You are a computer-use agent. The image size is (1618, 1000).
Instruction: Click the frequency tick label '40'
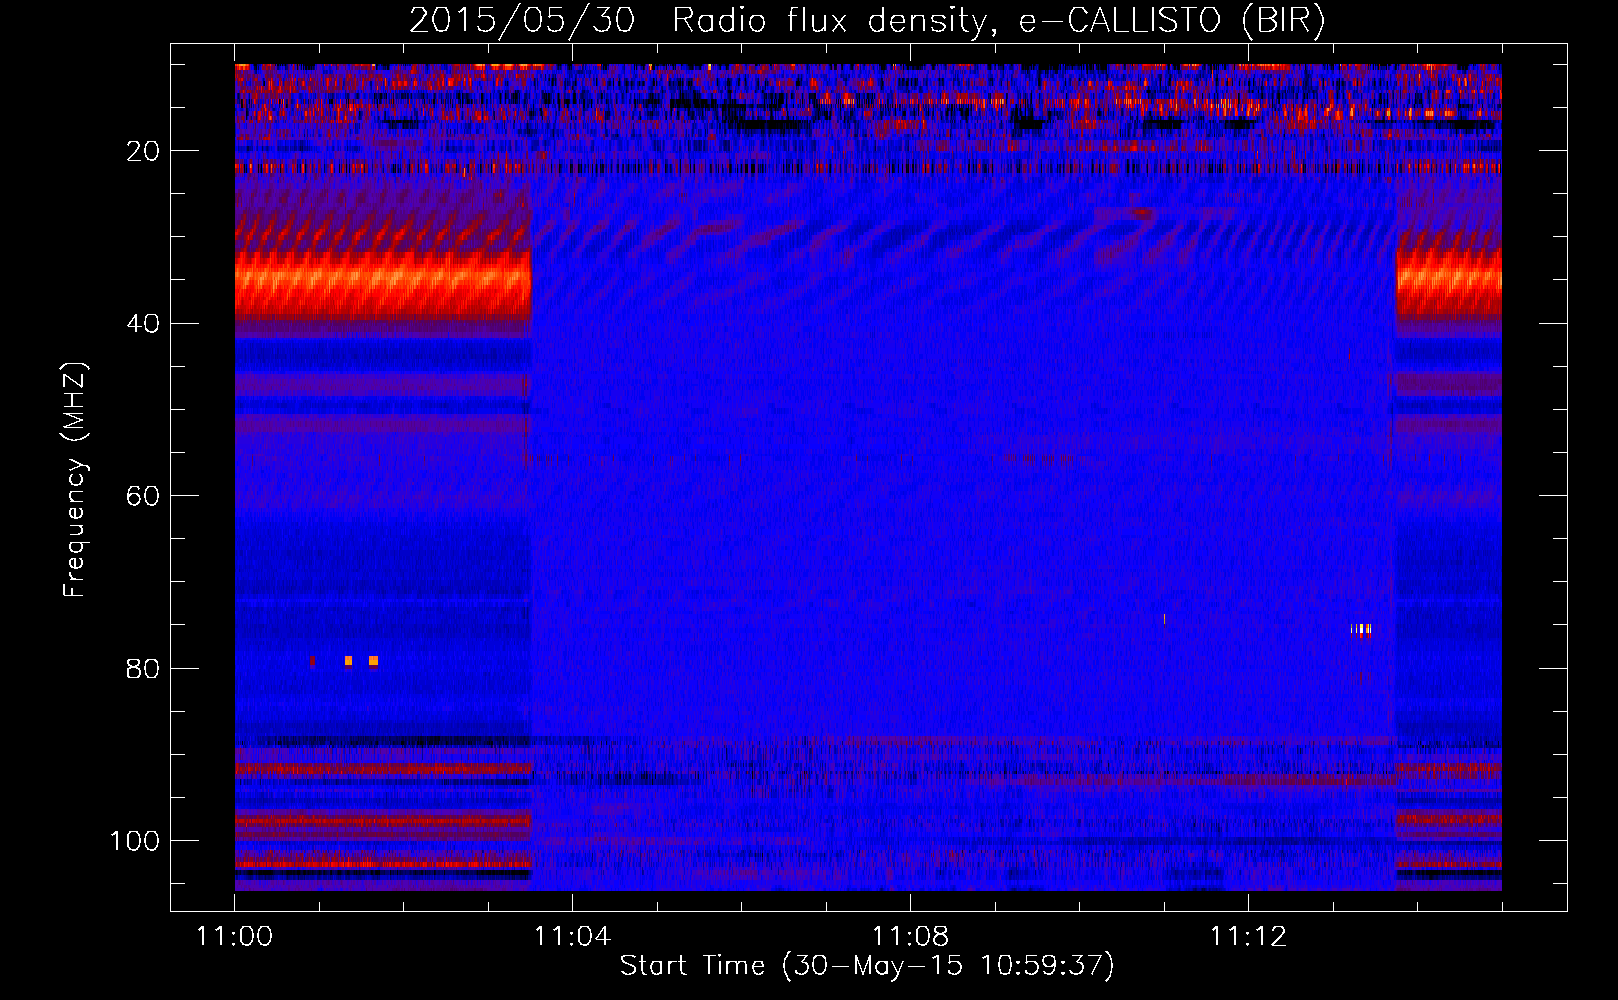(144, 324)
